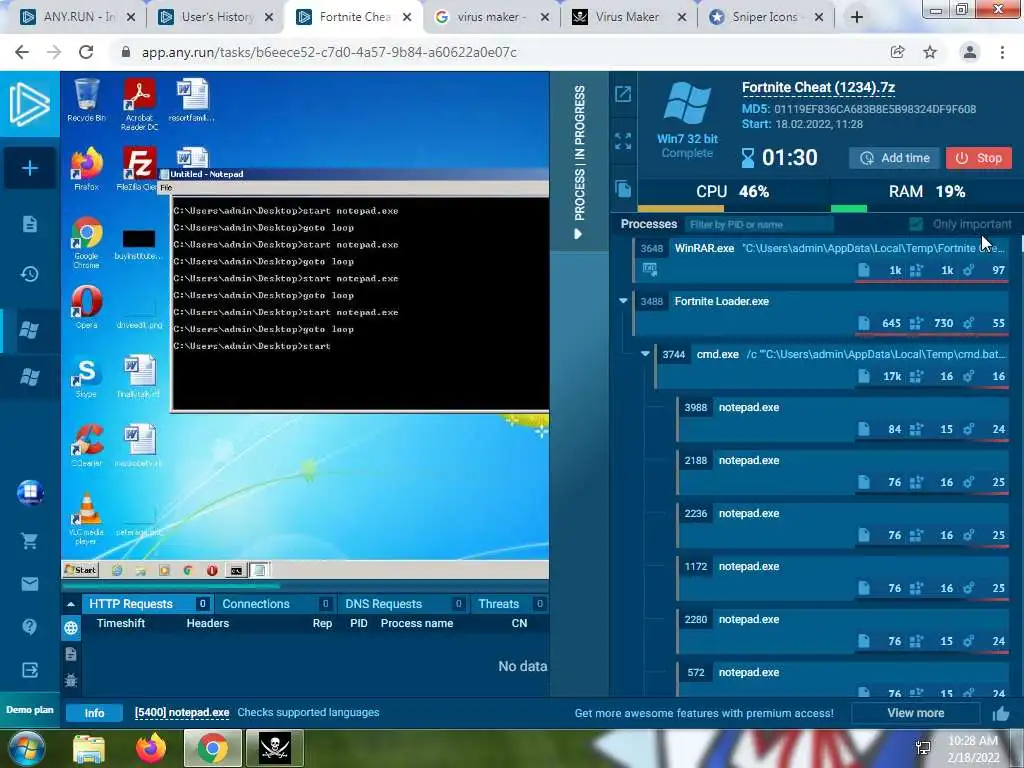
Task: Open pirate skull app in host taskbar
Action: point(274,748)
